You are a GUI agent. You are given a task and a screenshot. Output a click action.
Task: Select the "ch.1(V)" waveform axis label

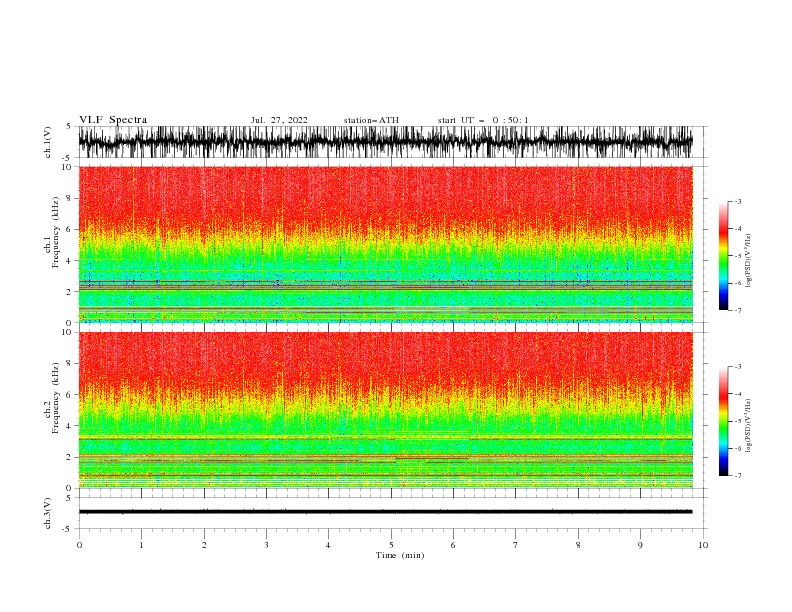click(48, 142)
